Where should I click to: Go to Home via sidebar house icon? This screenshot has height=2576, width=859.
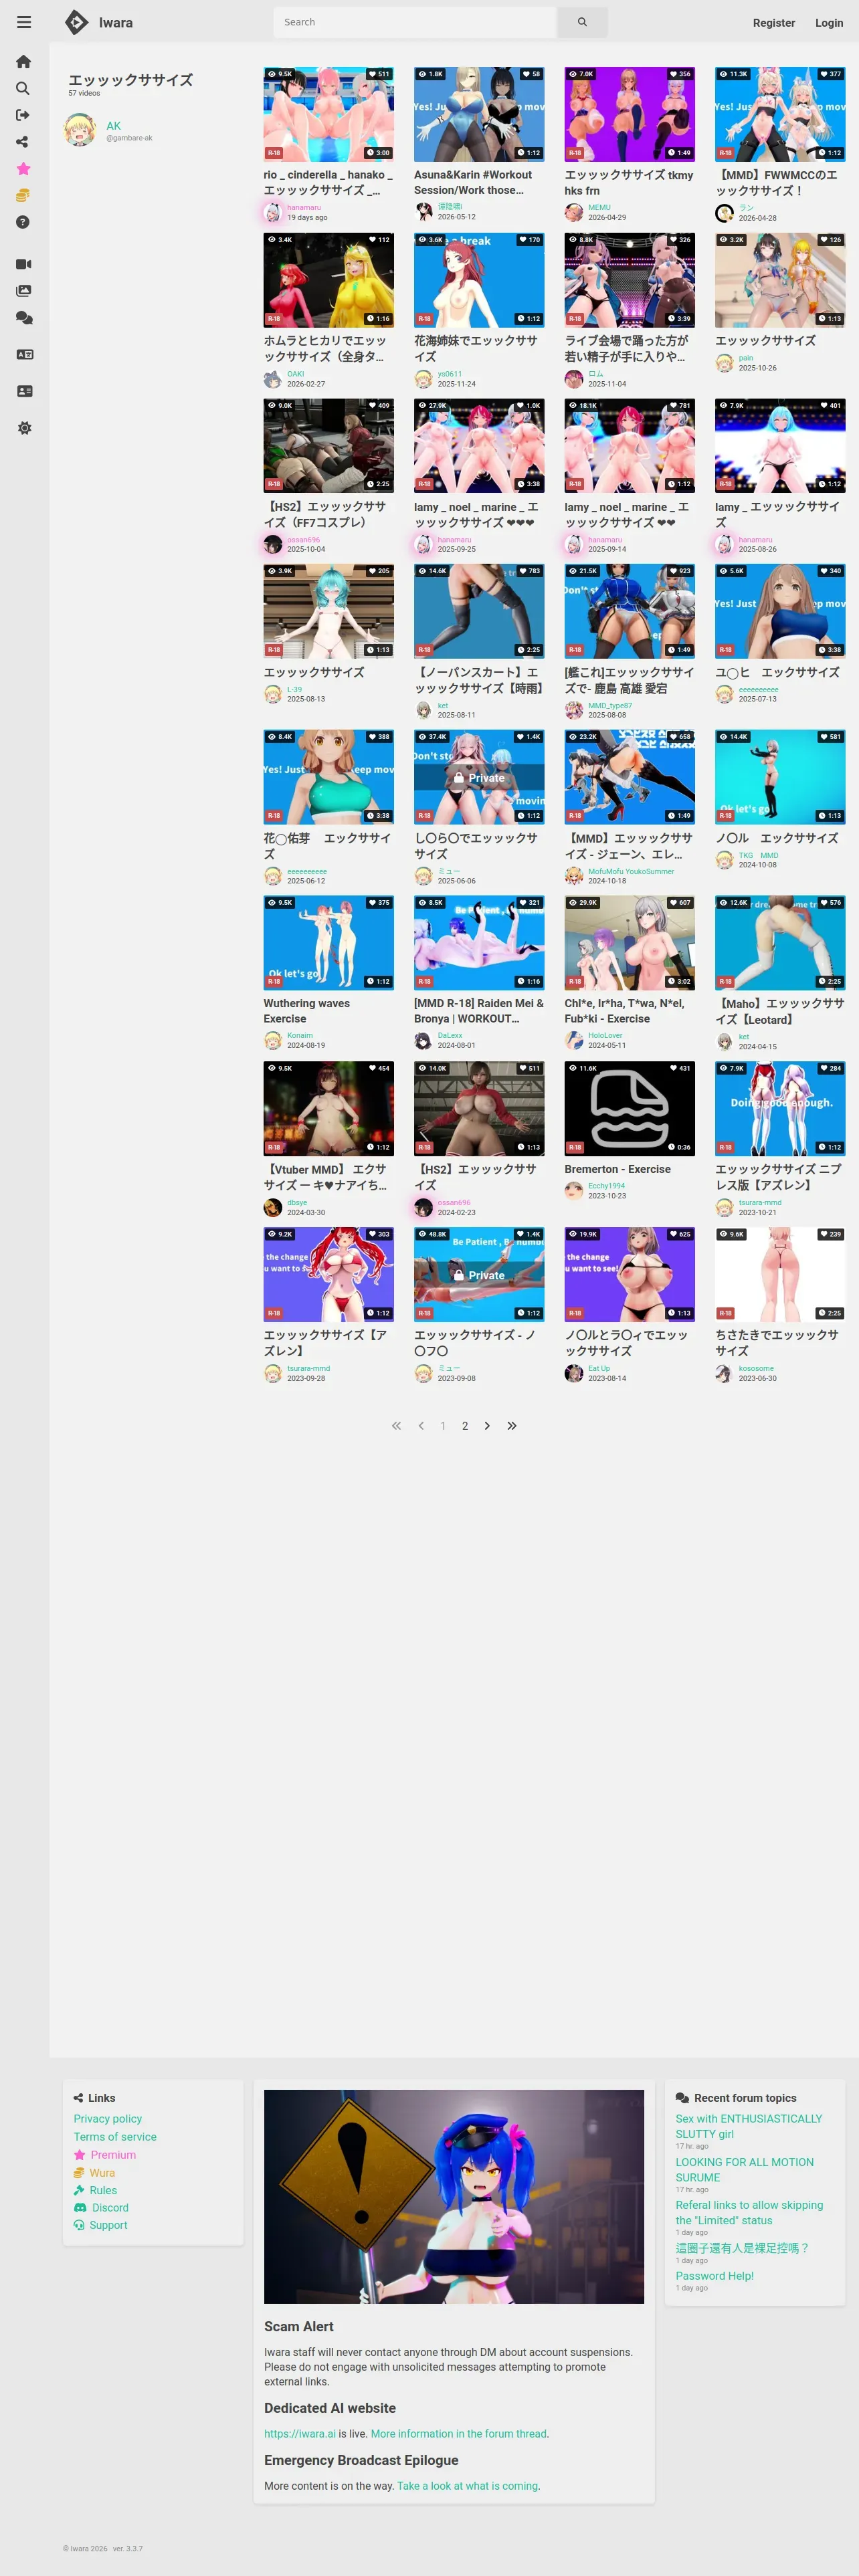pyautogui.click(x=24, y=62)
